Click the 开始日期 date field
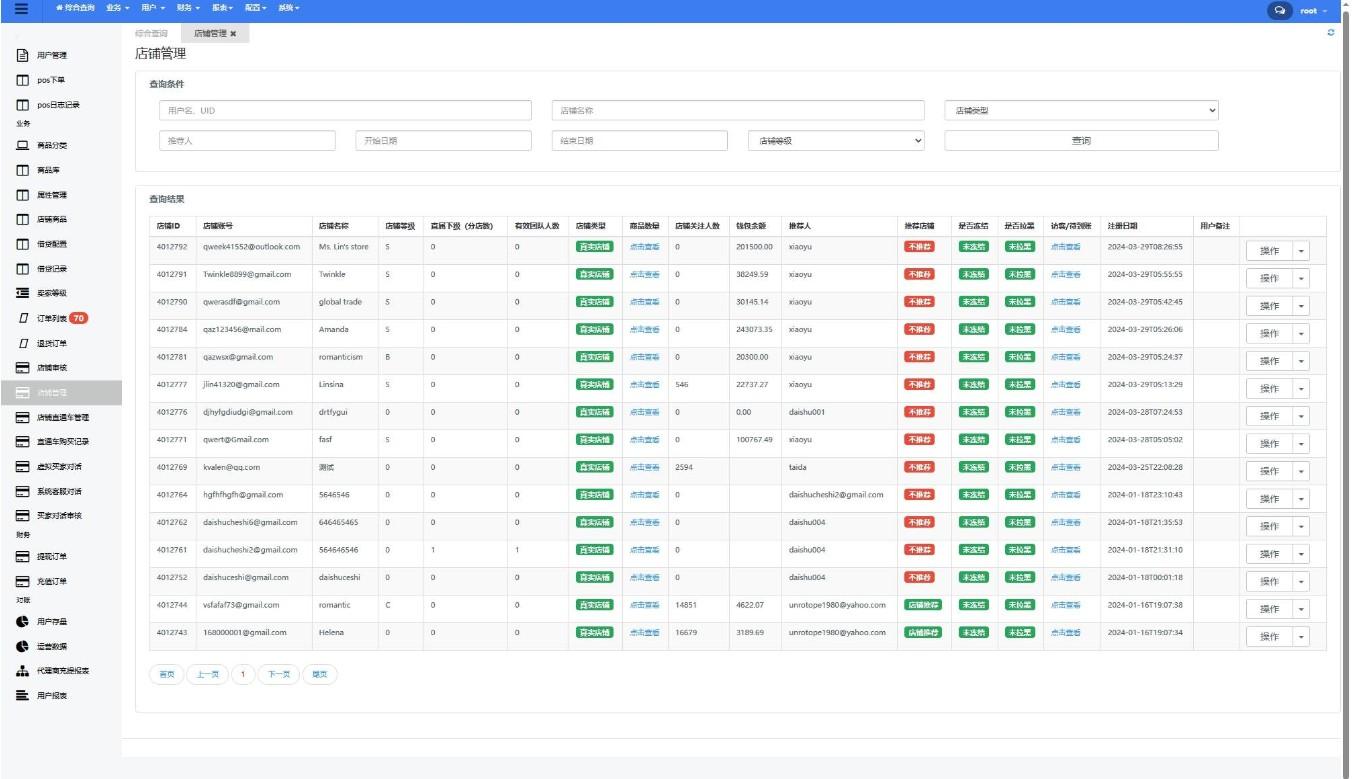The image size is (1366, 779). click(x=443, y=141)
